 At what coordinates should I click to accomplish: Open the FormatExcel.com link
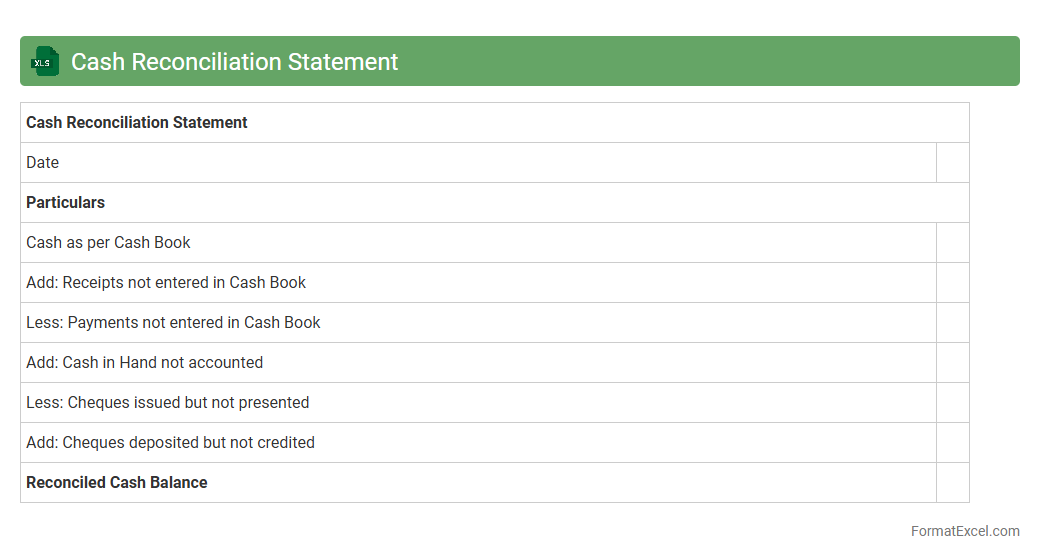[x=964, y=531]
